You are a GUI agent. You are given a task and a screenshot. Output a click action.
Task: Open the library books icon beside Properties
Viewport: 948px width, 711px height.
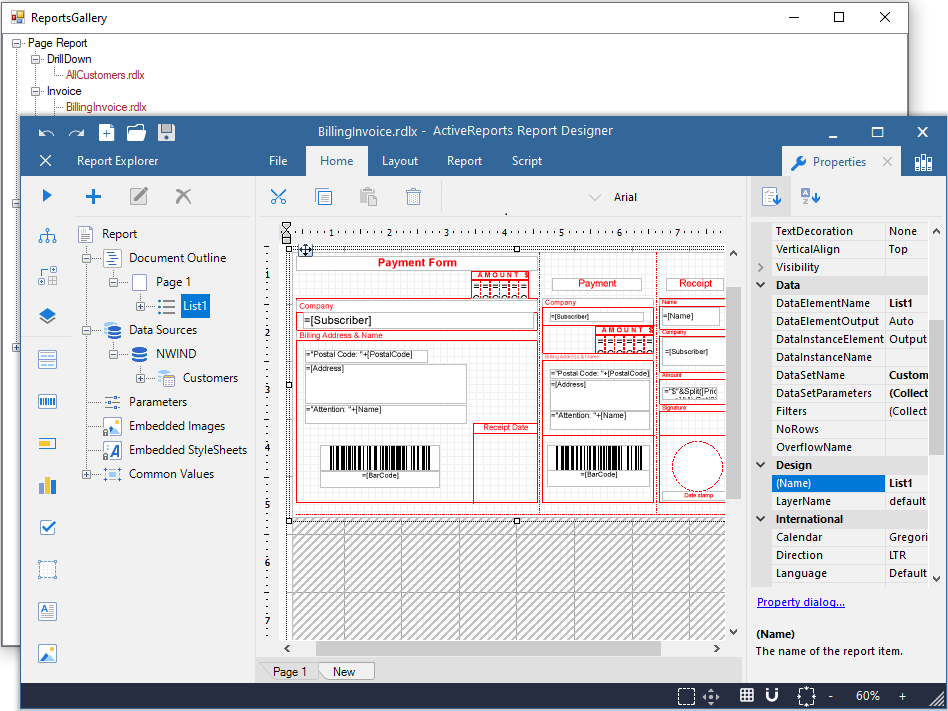(x=923, y=162)
